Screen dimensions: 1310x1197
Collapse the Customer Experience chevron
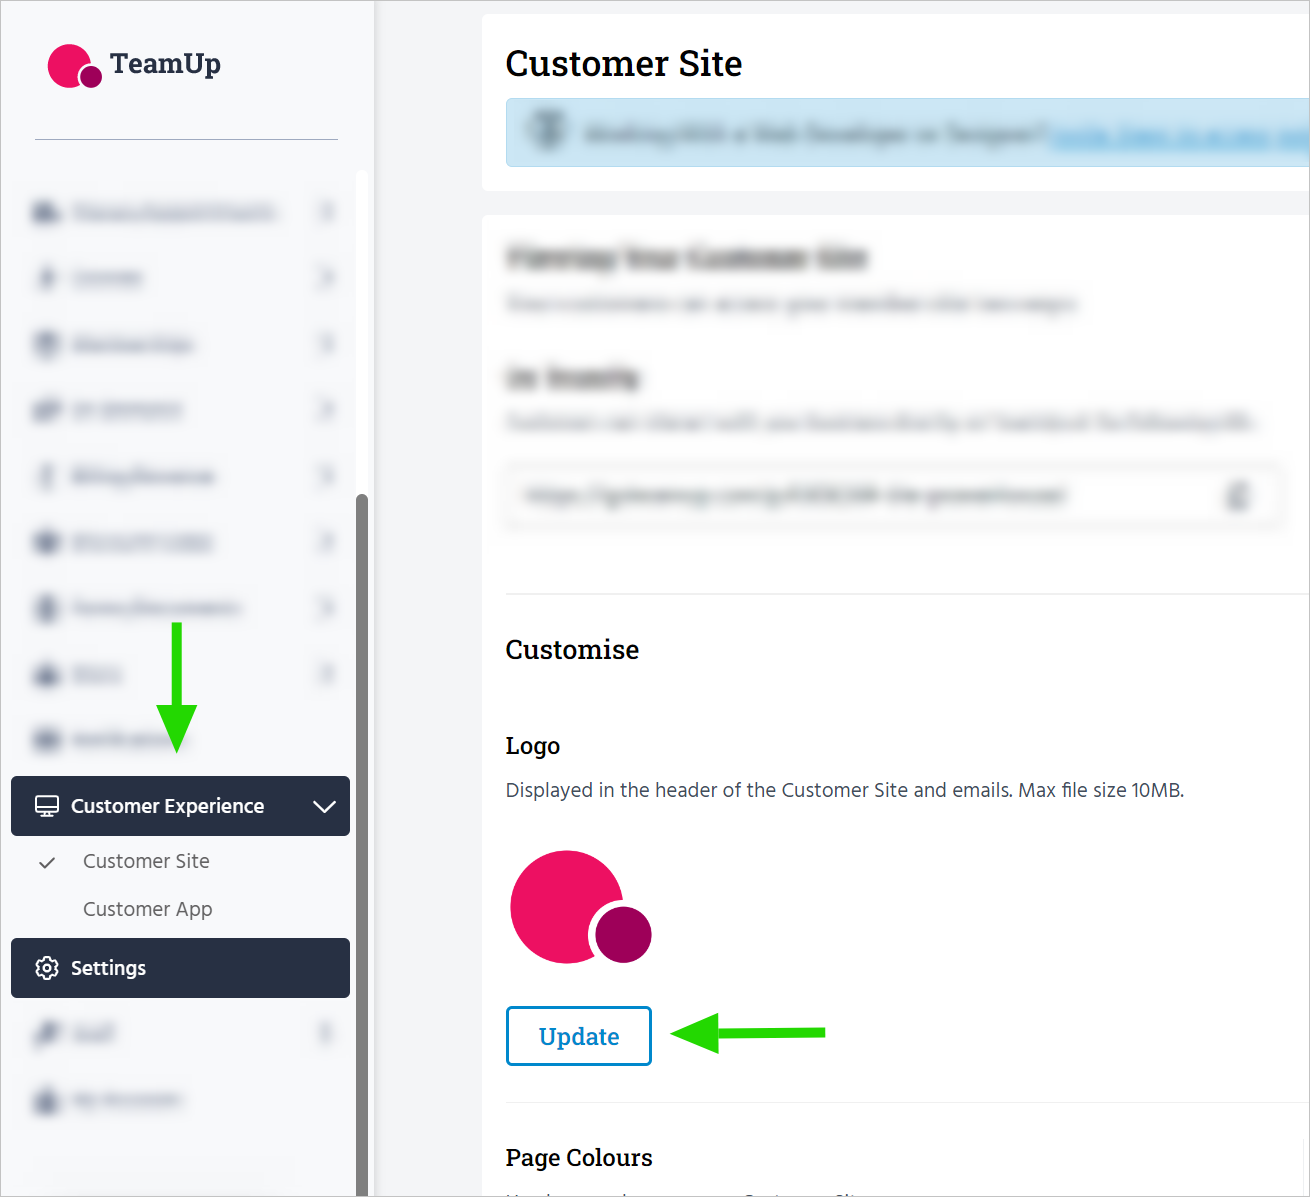point(324,806)
